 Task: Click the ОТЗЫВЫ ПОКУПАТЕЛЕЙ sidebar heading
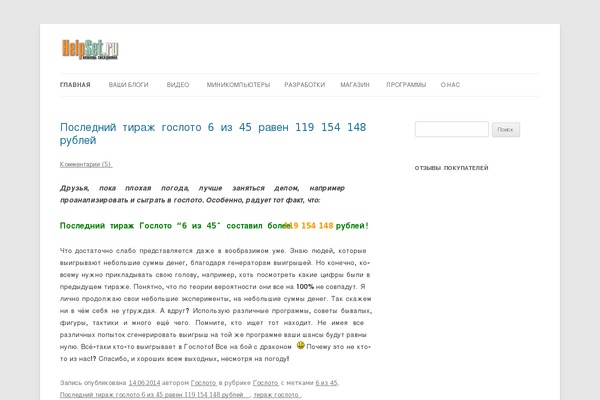(x=452, y=168)
